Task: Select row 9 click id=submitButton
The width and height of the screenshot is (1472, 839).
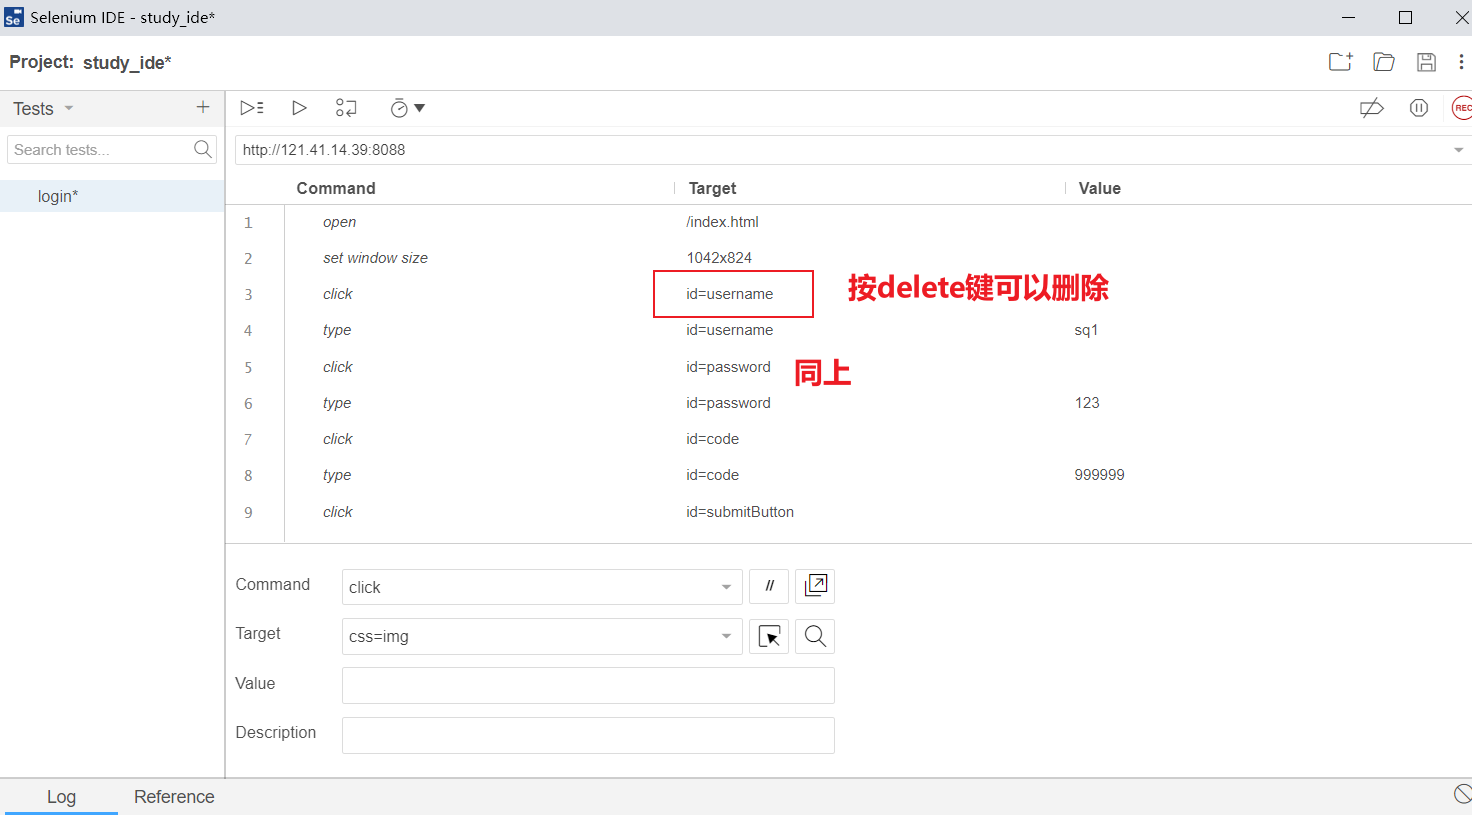Action: tap(848, 512)
